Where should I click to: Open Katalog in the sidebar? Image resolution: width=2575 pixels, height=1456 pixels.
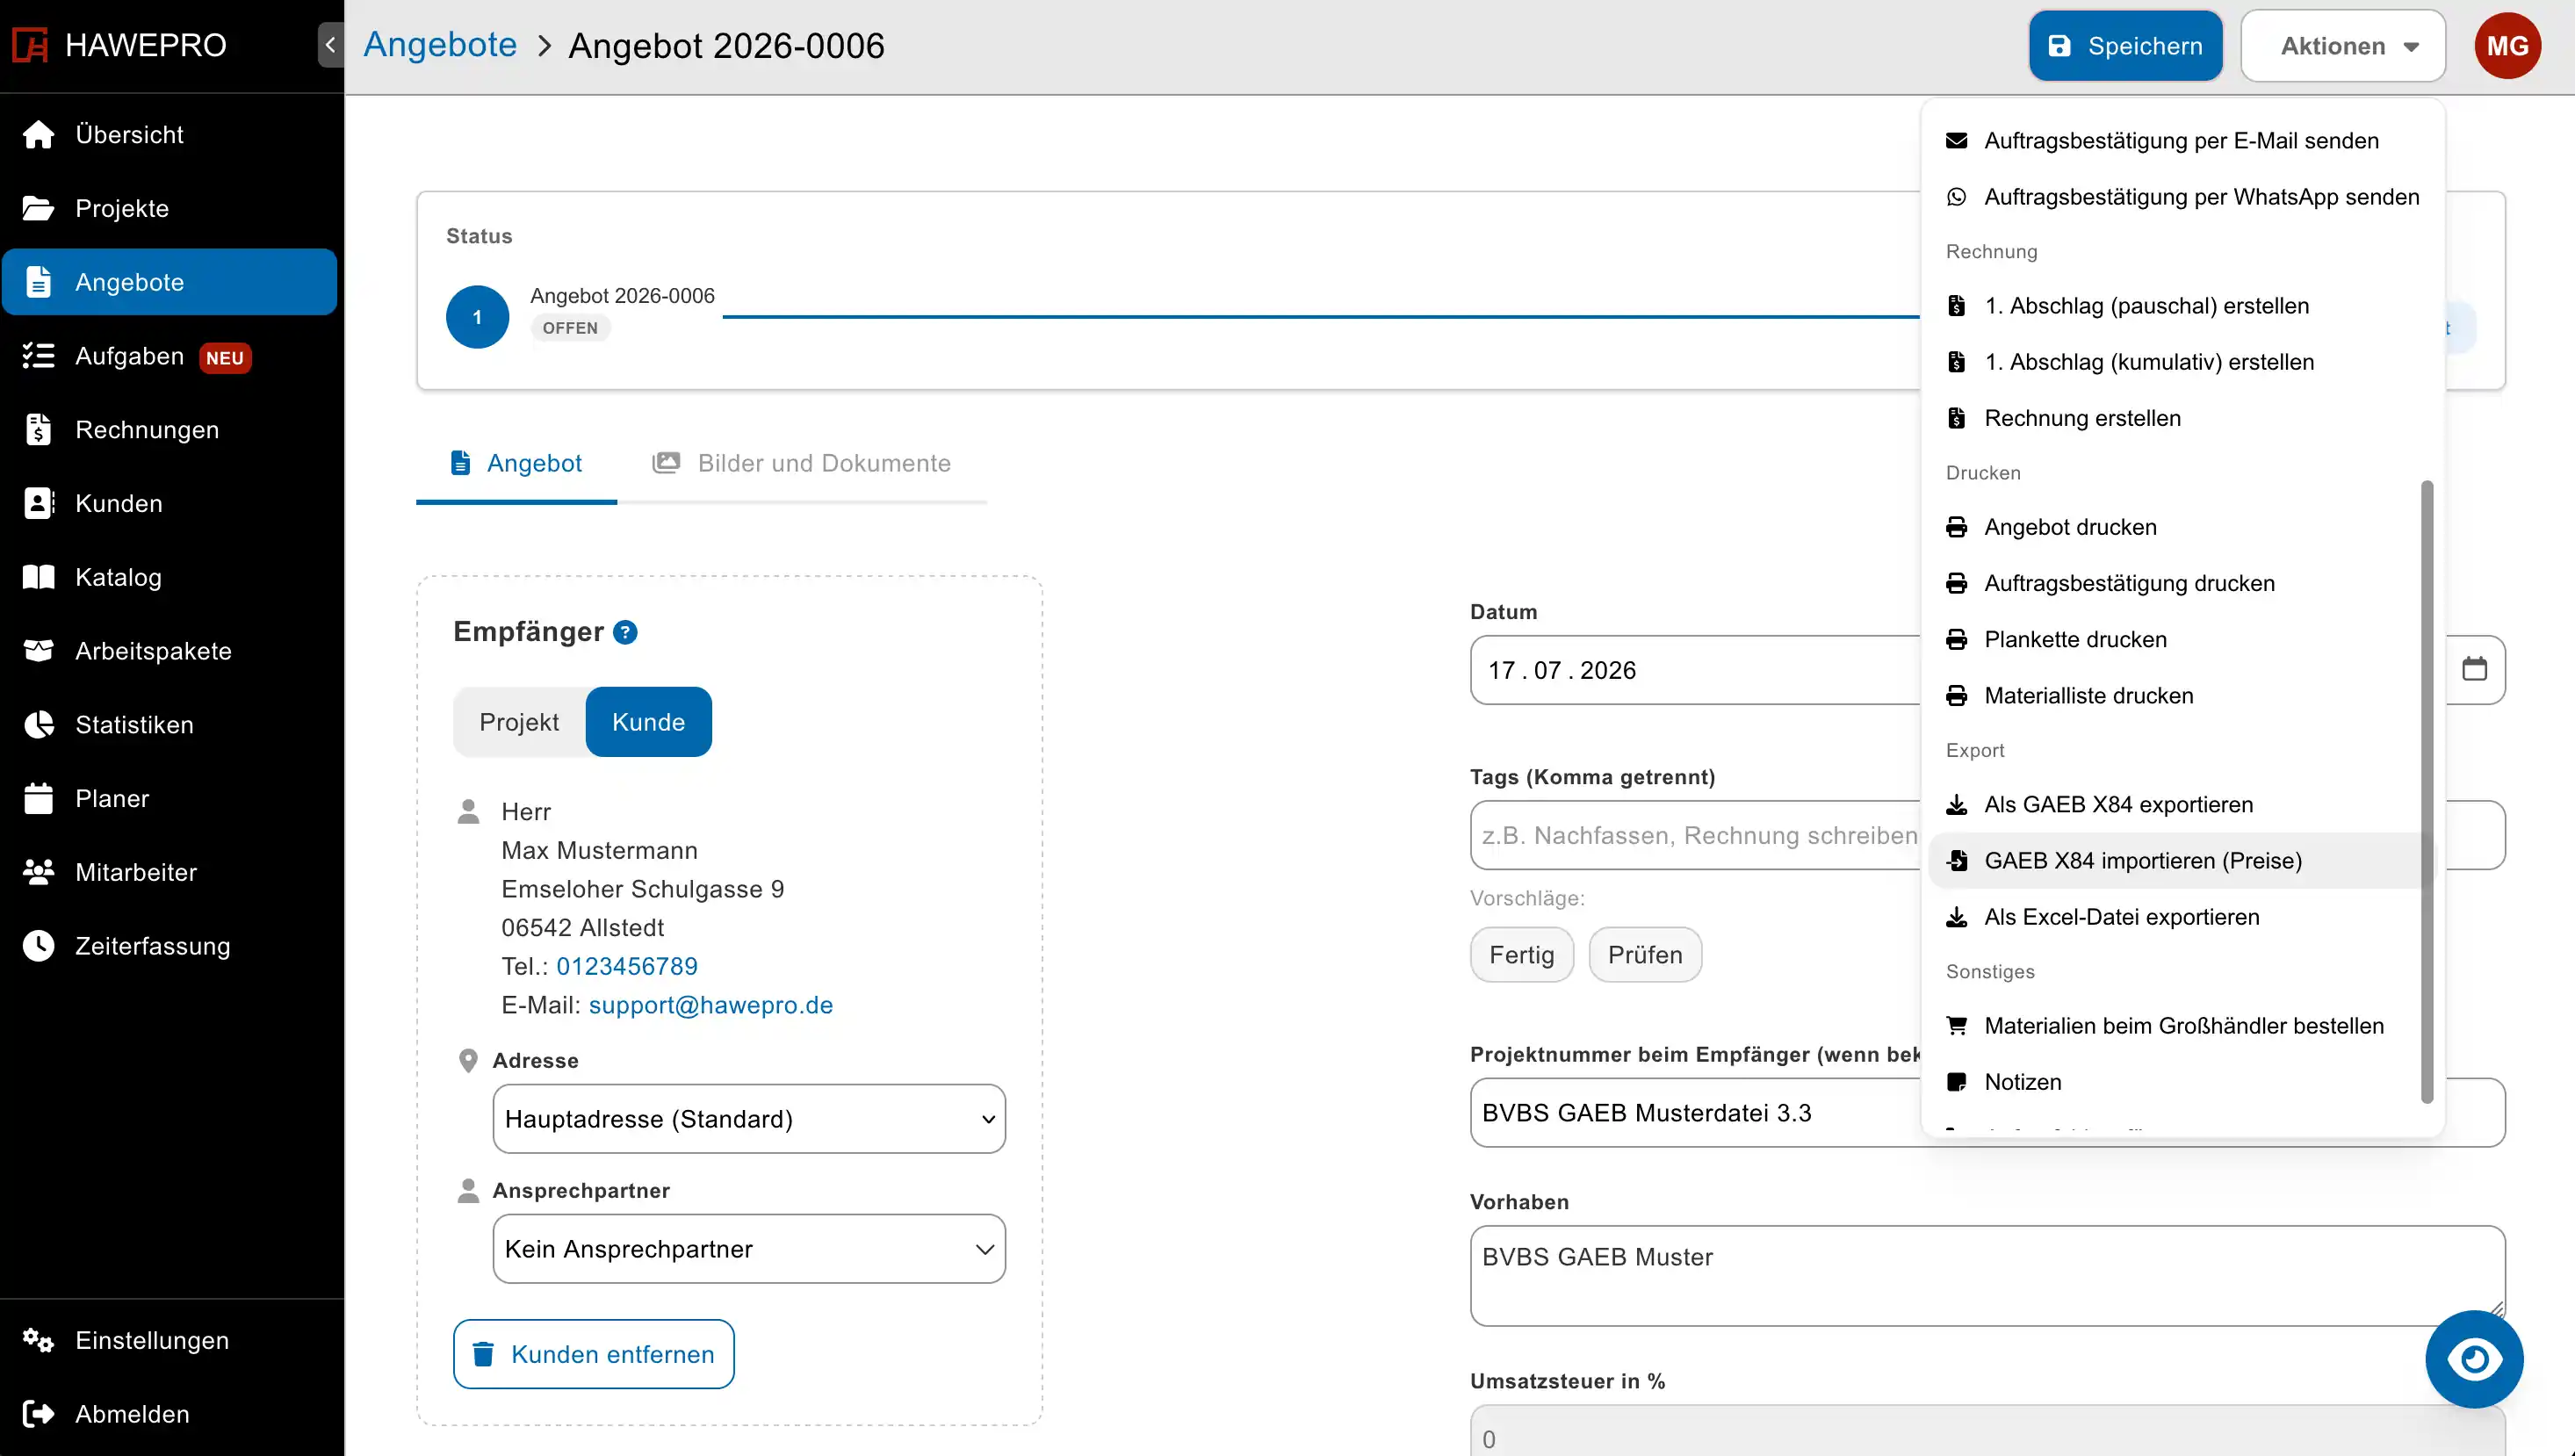pos(170,577)
